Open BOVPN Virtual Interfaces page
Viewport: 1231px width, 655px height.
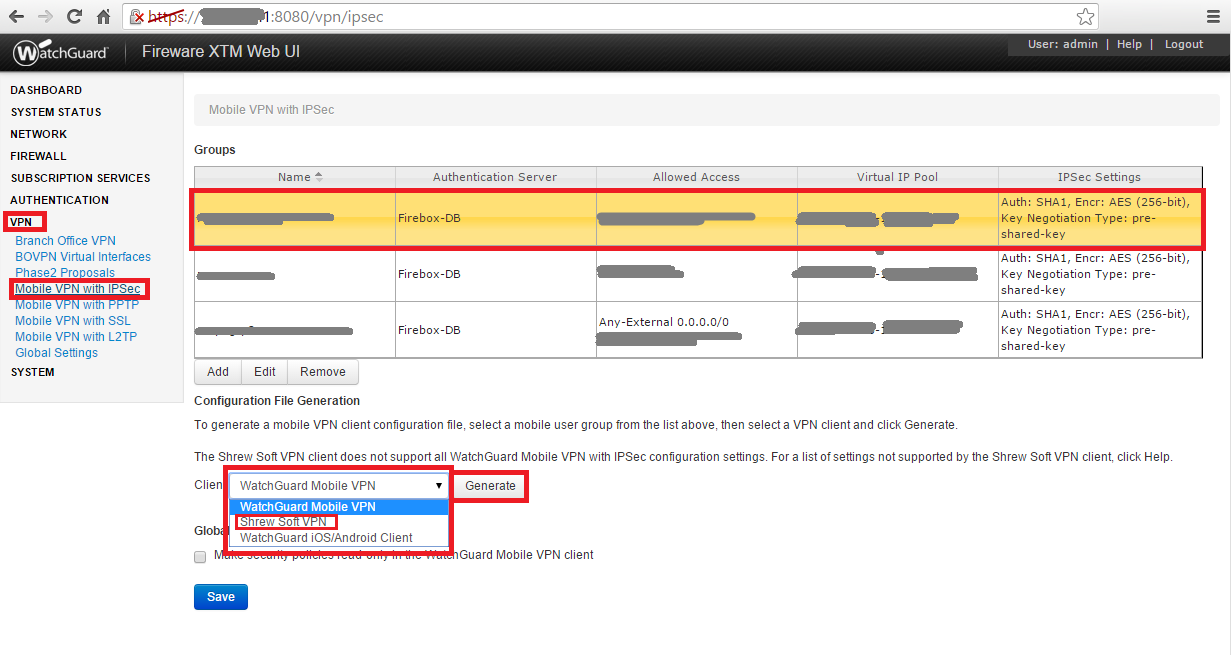[83, 257]
